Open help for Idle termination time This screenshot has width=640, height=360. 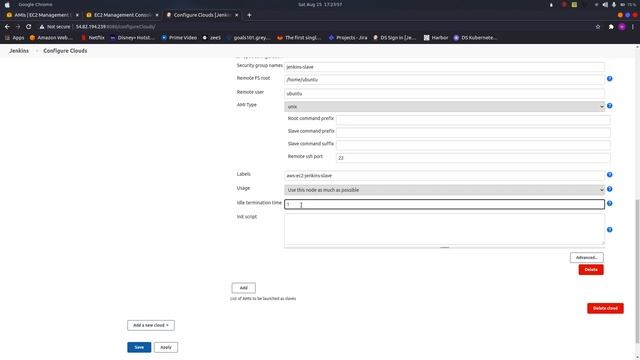click(x=609, y=203)
